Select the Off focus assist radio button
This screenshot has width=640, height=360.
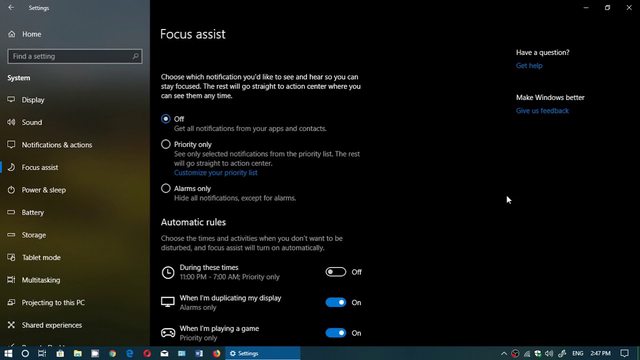(x=165, y=119)
